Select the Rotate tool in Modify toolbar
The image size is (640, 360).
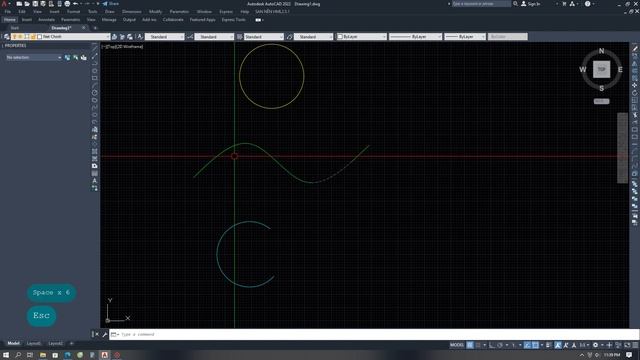635,93
